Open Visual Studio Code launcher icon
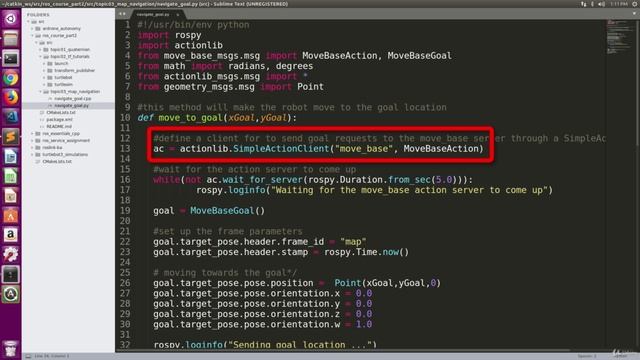Screen dimensions: 640x360 pos(11,117)
